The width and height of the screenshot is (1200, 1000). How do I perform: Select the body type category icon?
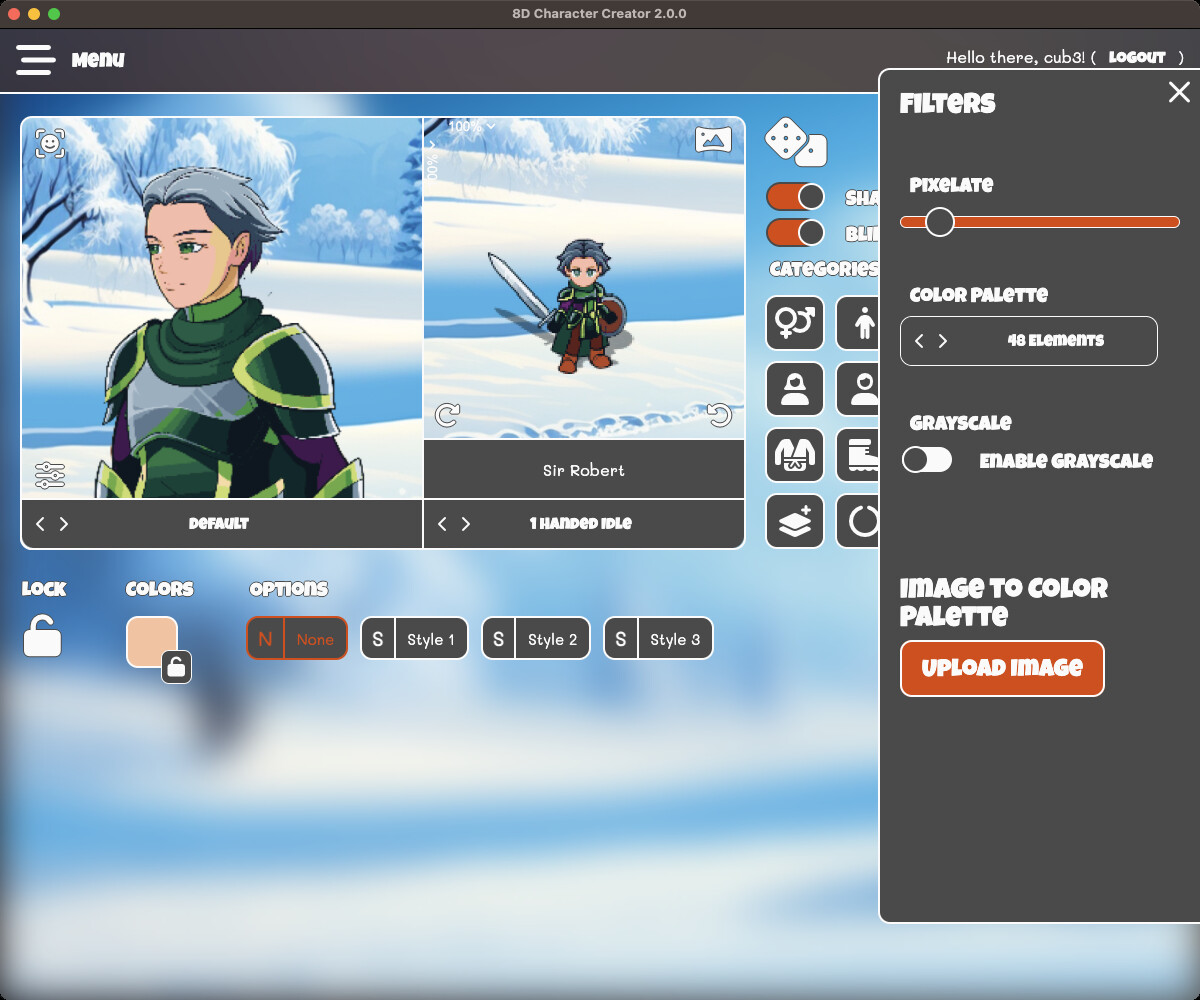tap(865, 323)
